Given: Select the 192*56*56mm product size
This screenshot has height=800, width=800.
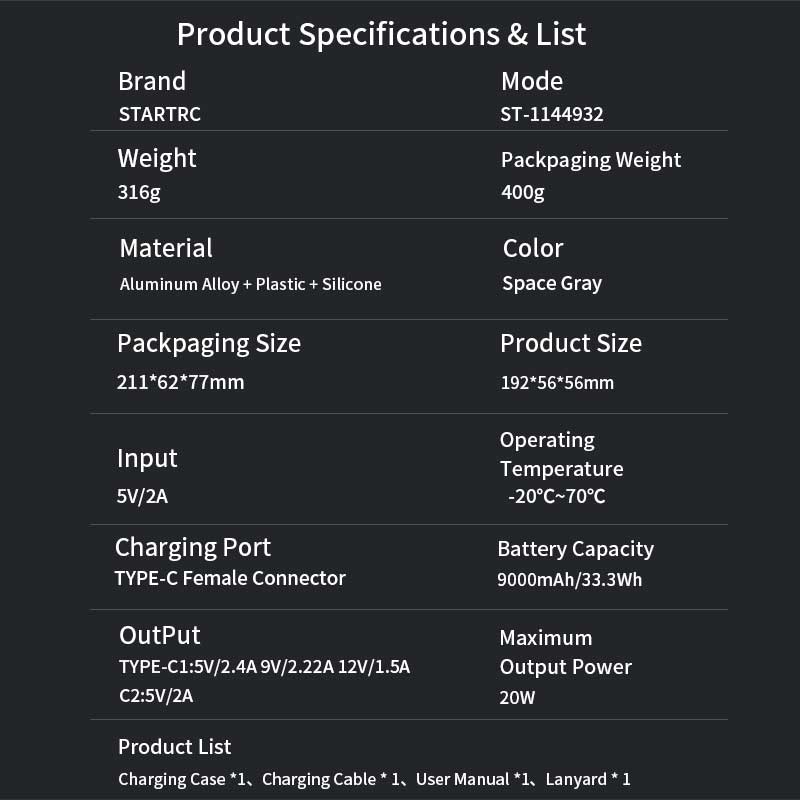Looking at the screenshot, I should pos(557,383).
